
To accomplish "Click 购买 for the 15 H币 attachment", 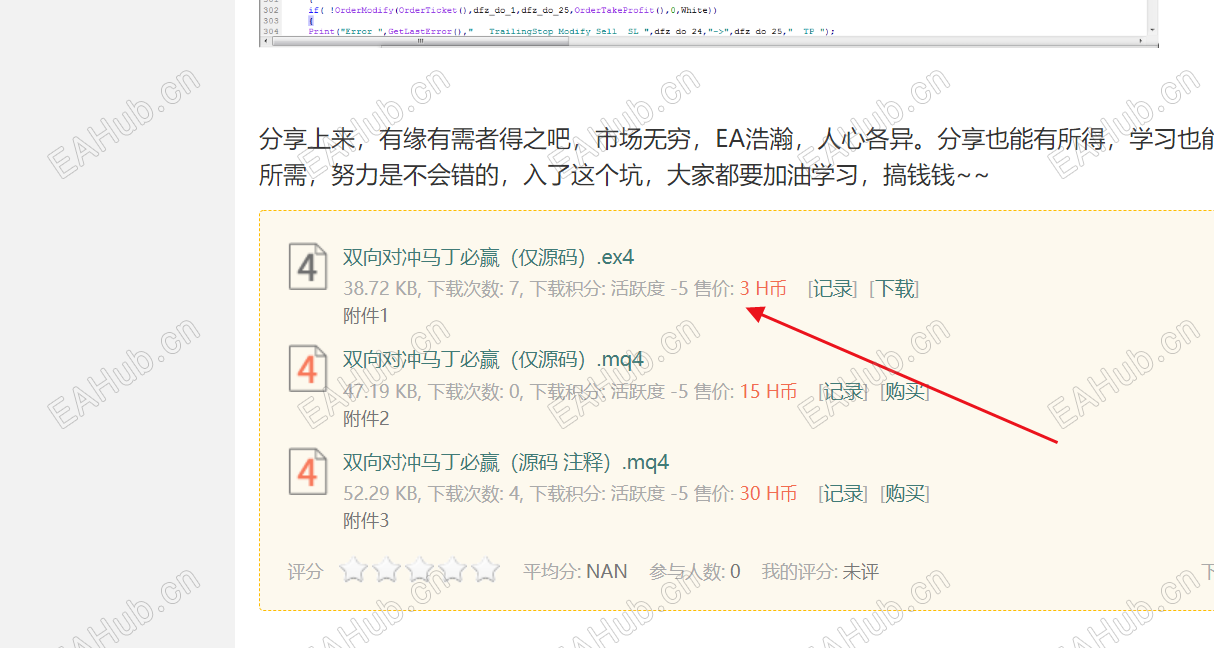I will point(905,391).
